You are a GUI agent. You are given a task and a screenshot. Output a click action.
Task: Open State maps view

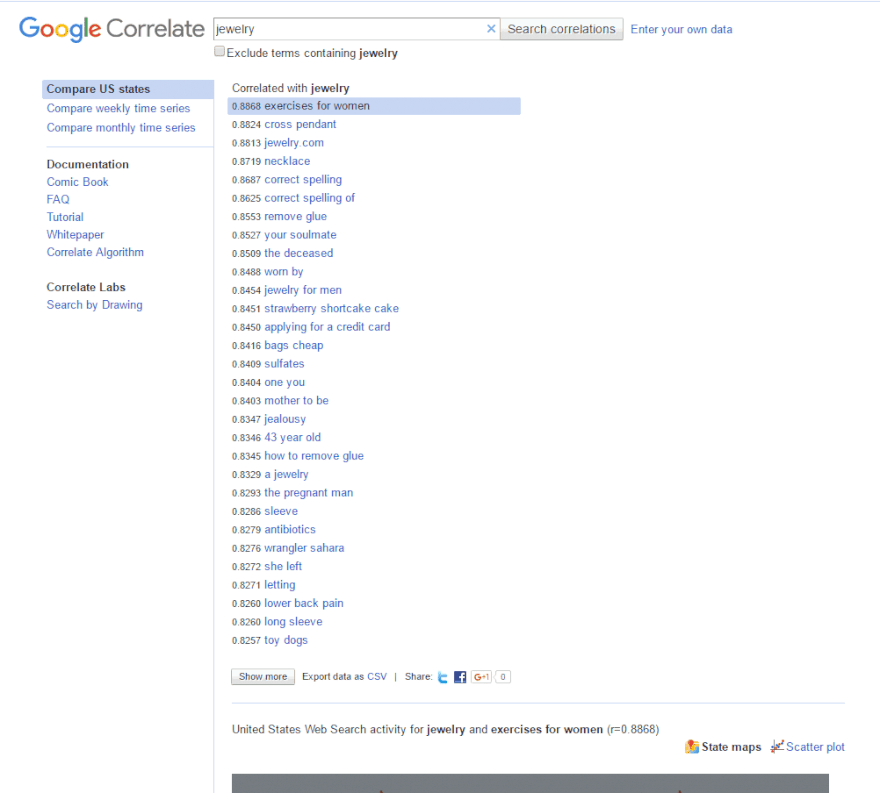[722, 747]
